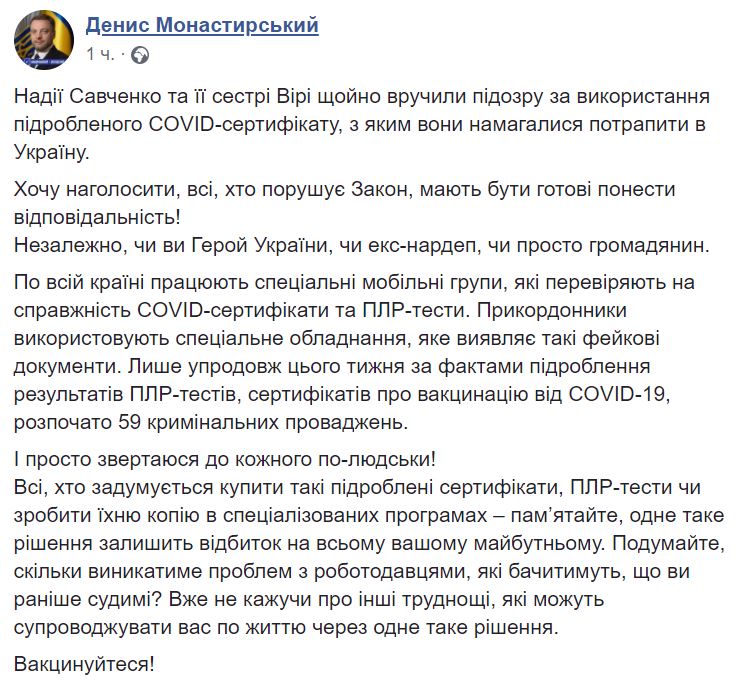This screenshot has width=737, height=691.
Task: Click the final "Вакцинуйтеся!" line
Action: 87,662
